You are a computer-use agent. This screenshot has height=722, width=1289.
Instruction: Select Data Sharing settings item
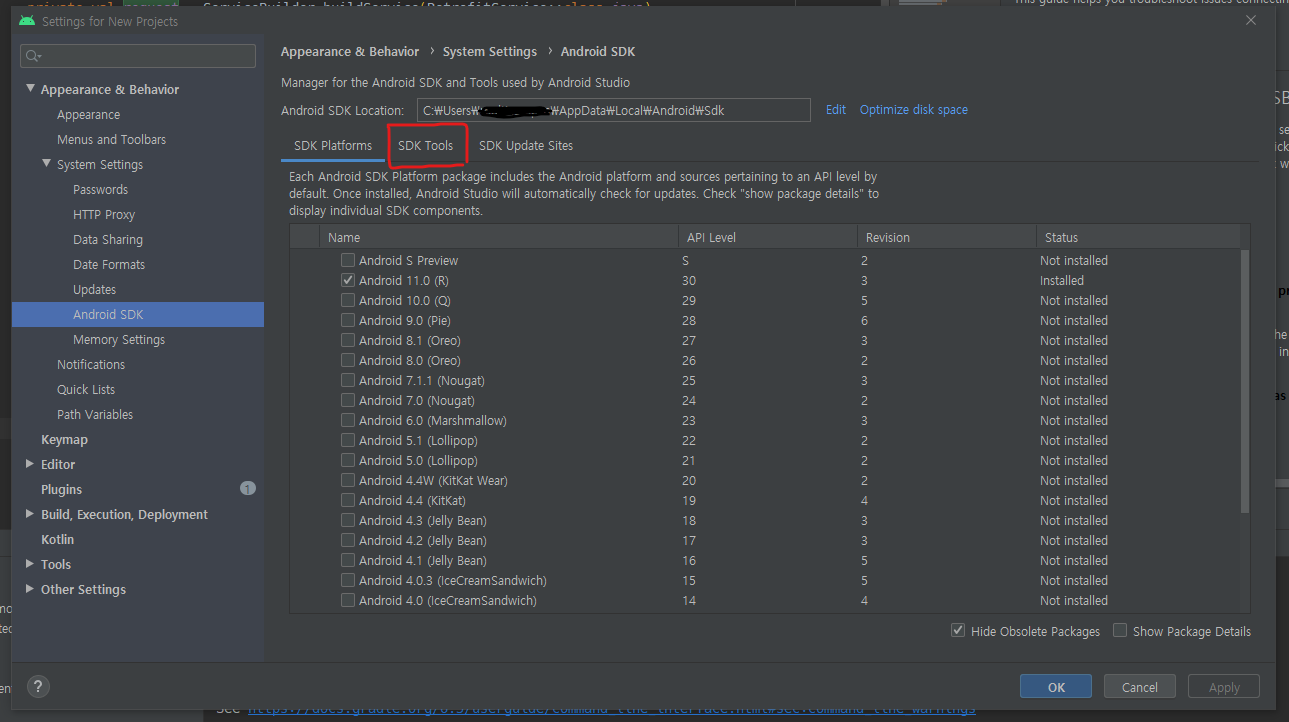click(108, 239)
